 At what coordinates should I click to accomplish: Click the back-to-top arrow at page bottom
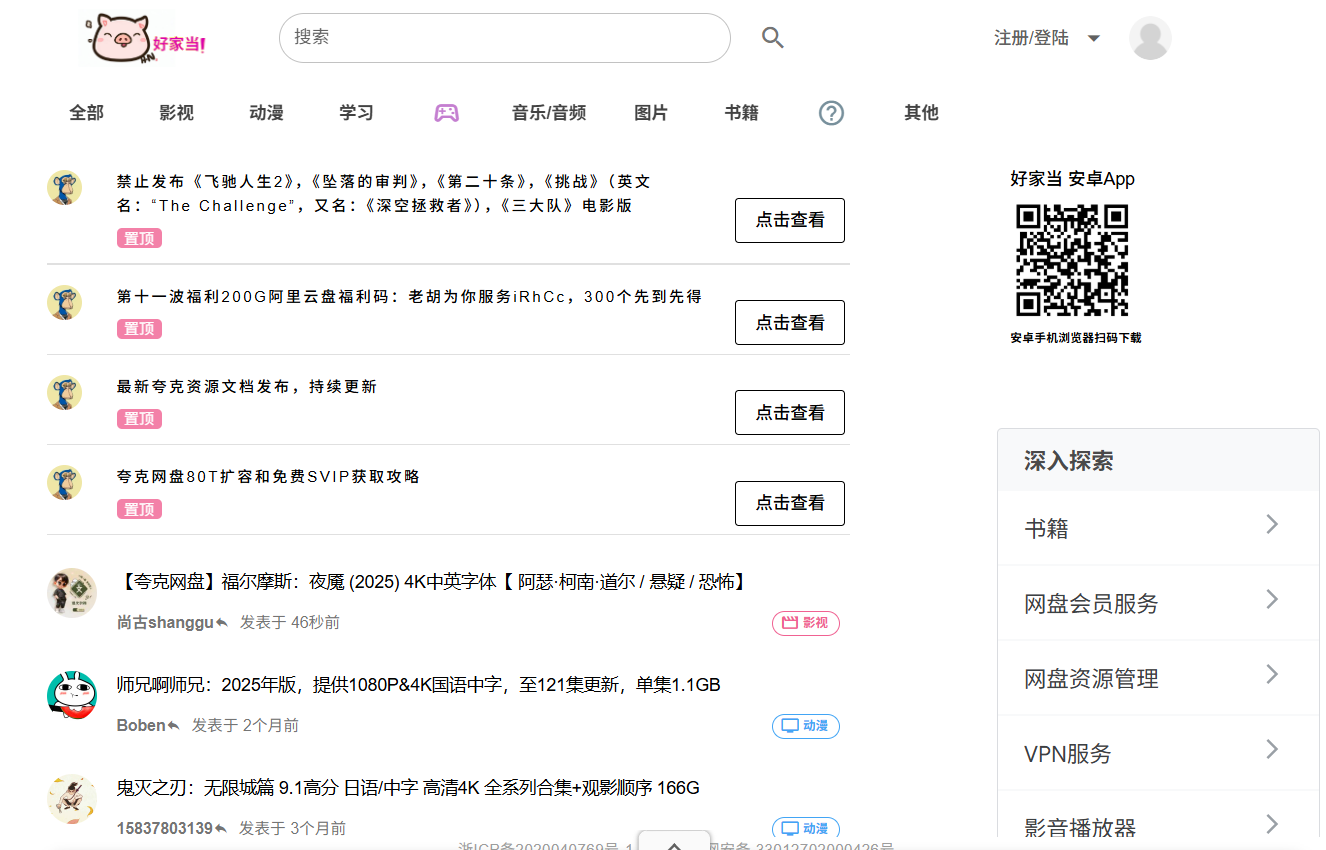tap(674, 845)
